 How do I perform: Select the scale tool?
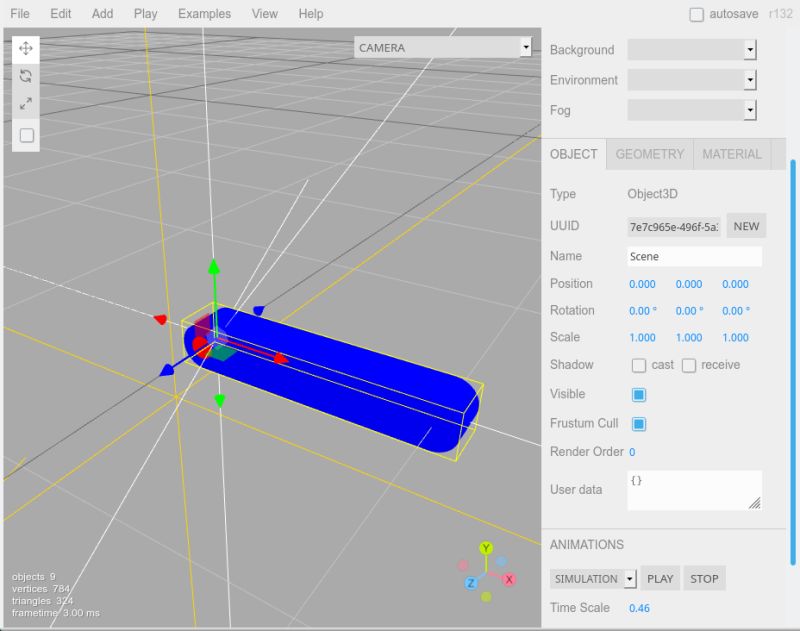click(26, 104)
